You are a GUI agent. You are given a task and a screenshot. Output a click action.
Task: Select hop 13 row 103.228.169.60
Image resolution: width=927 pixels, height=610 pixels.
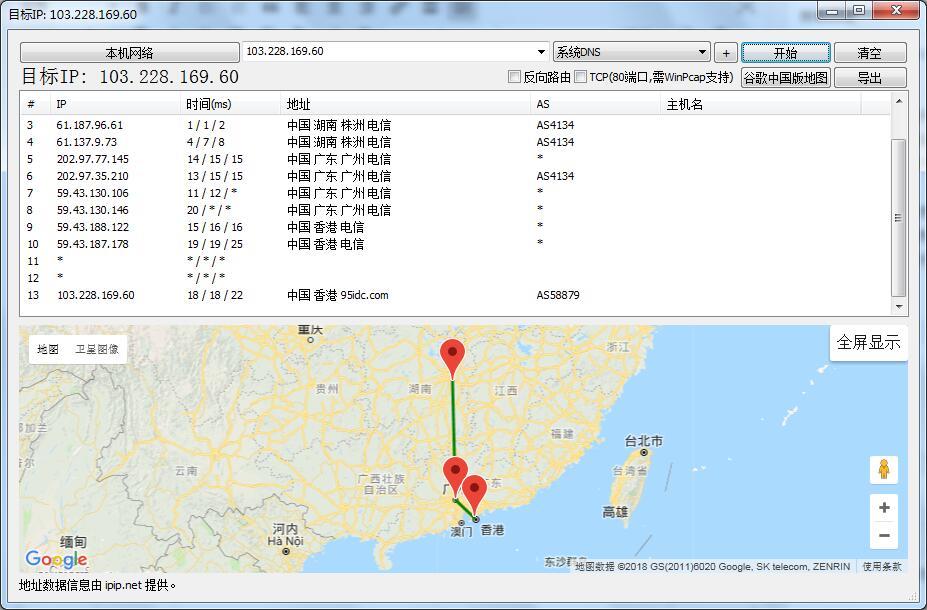[x=96, y=295]
